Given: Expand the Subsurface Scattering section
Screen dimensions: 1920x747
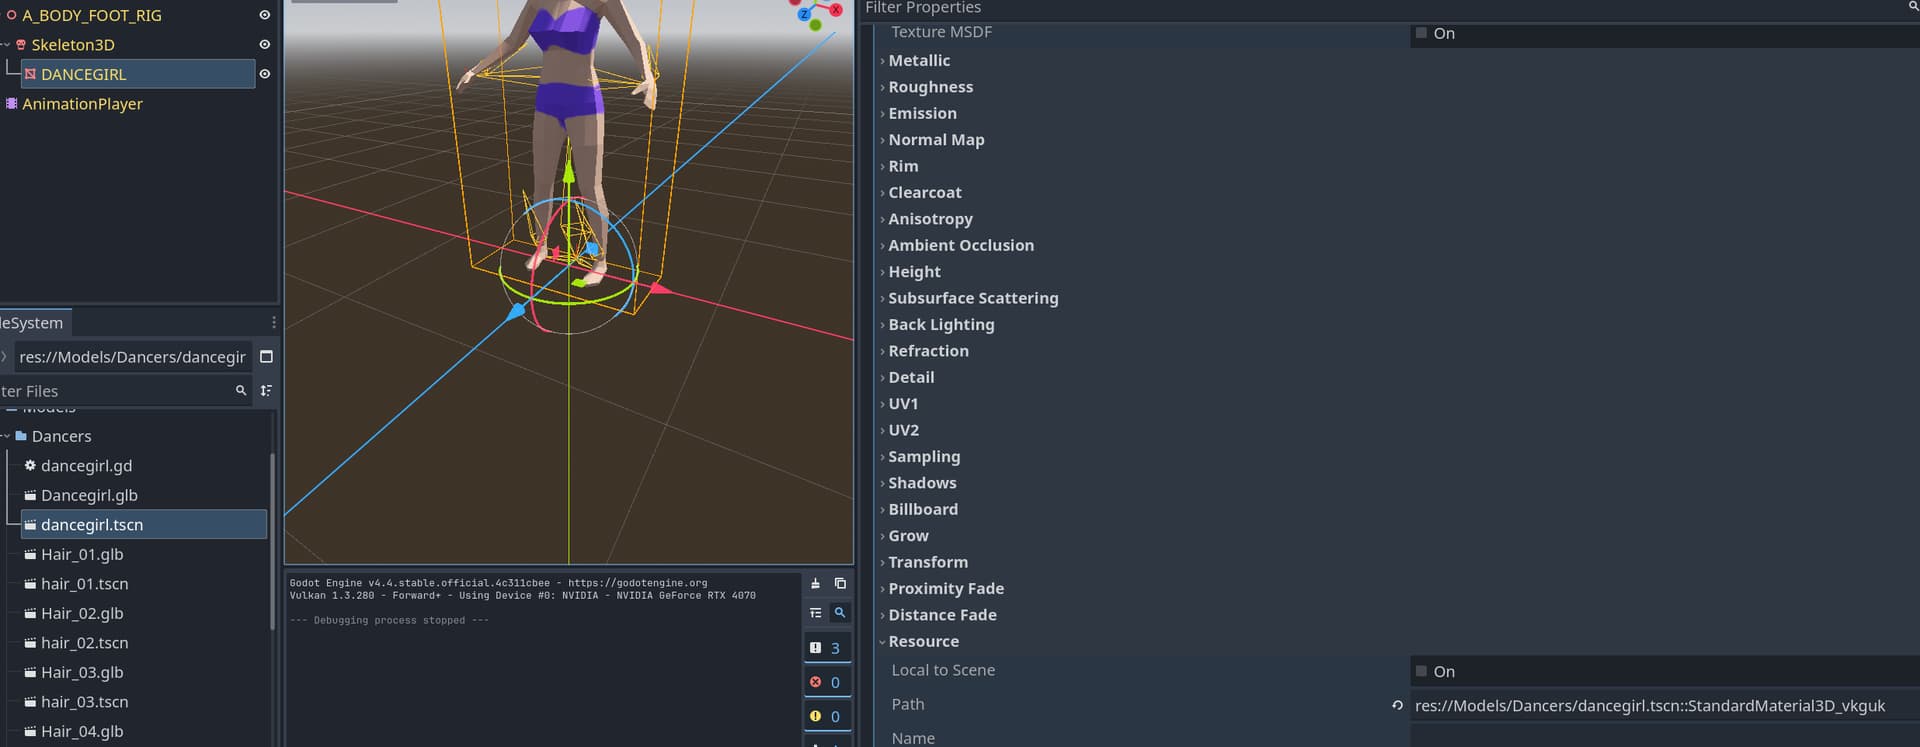Looking at the screenshot, I should pyautogui.click(x=973, y=298).
